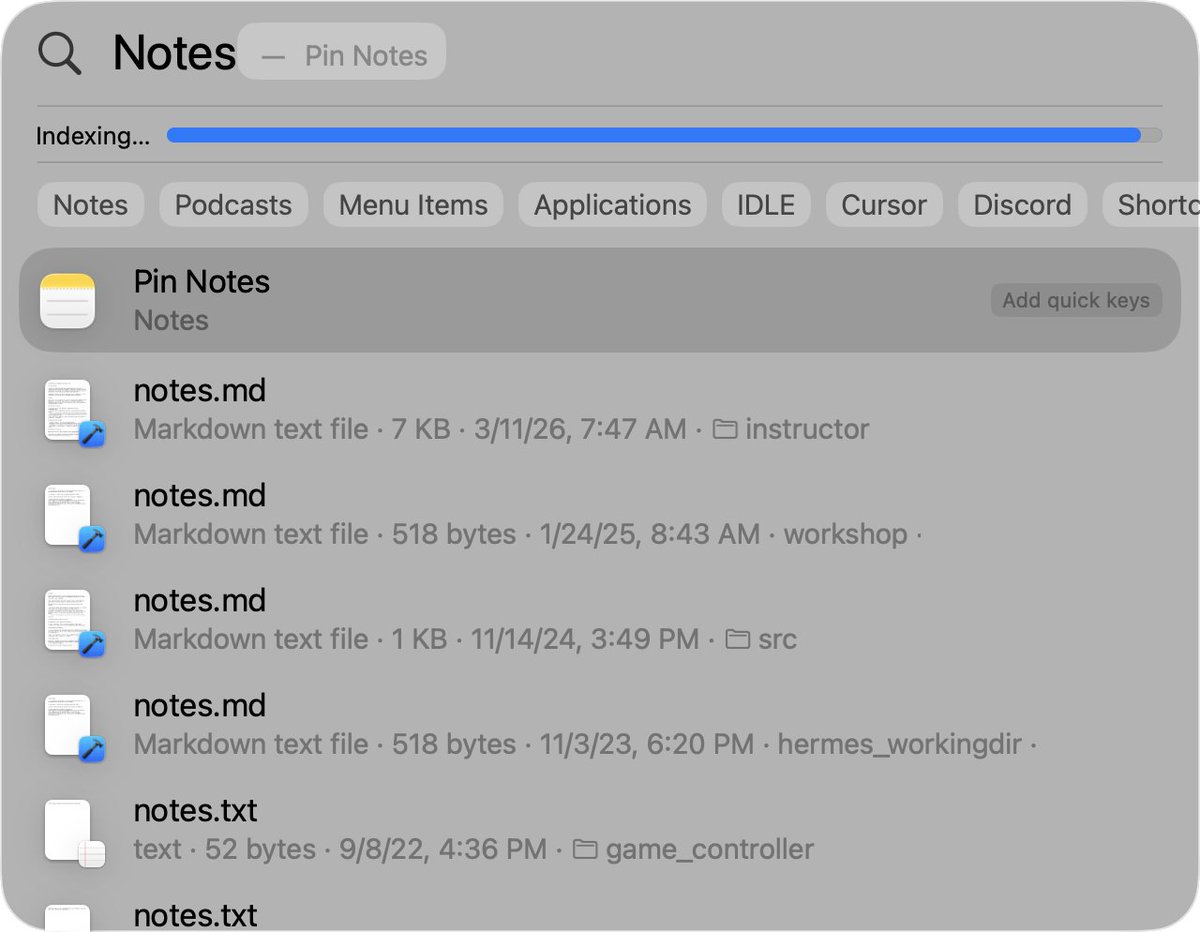Click the src folder name
Image resolution: width=1200 pixels, height=932 pixels.
[x=777, y=639]
